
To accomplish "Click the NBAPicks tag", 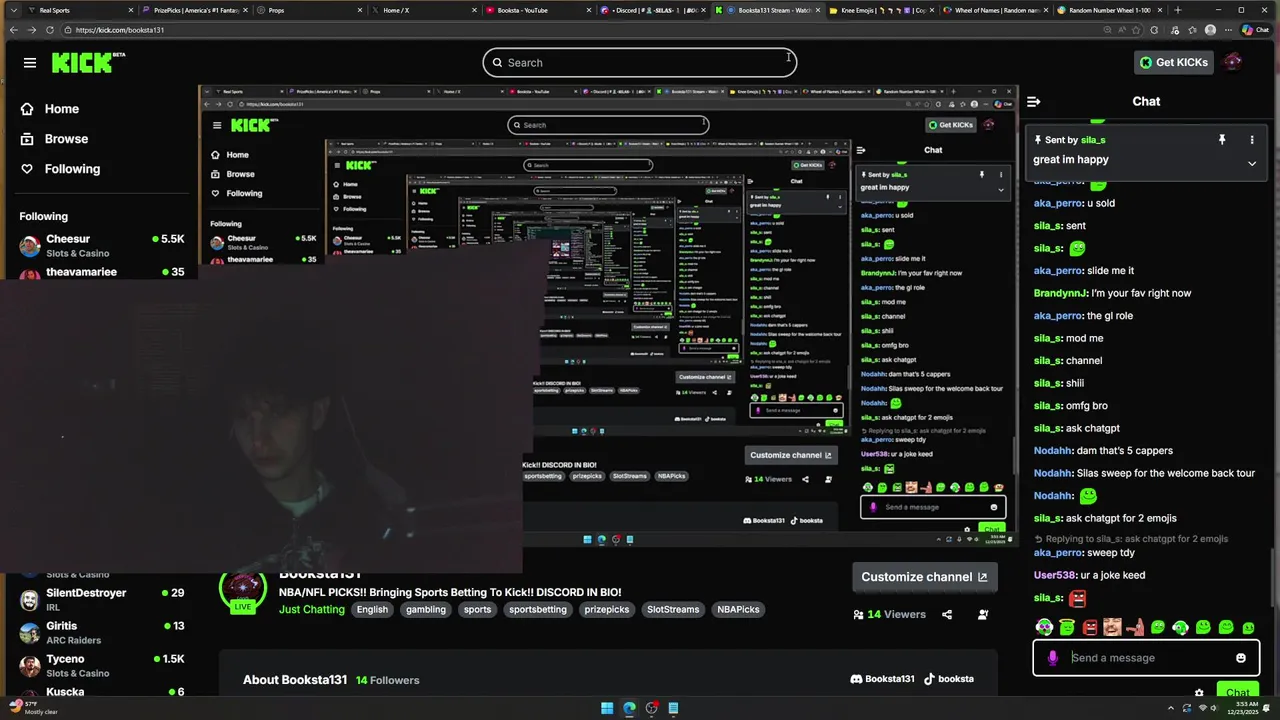I will [x=738, y=609].
